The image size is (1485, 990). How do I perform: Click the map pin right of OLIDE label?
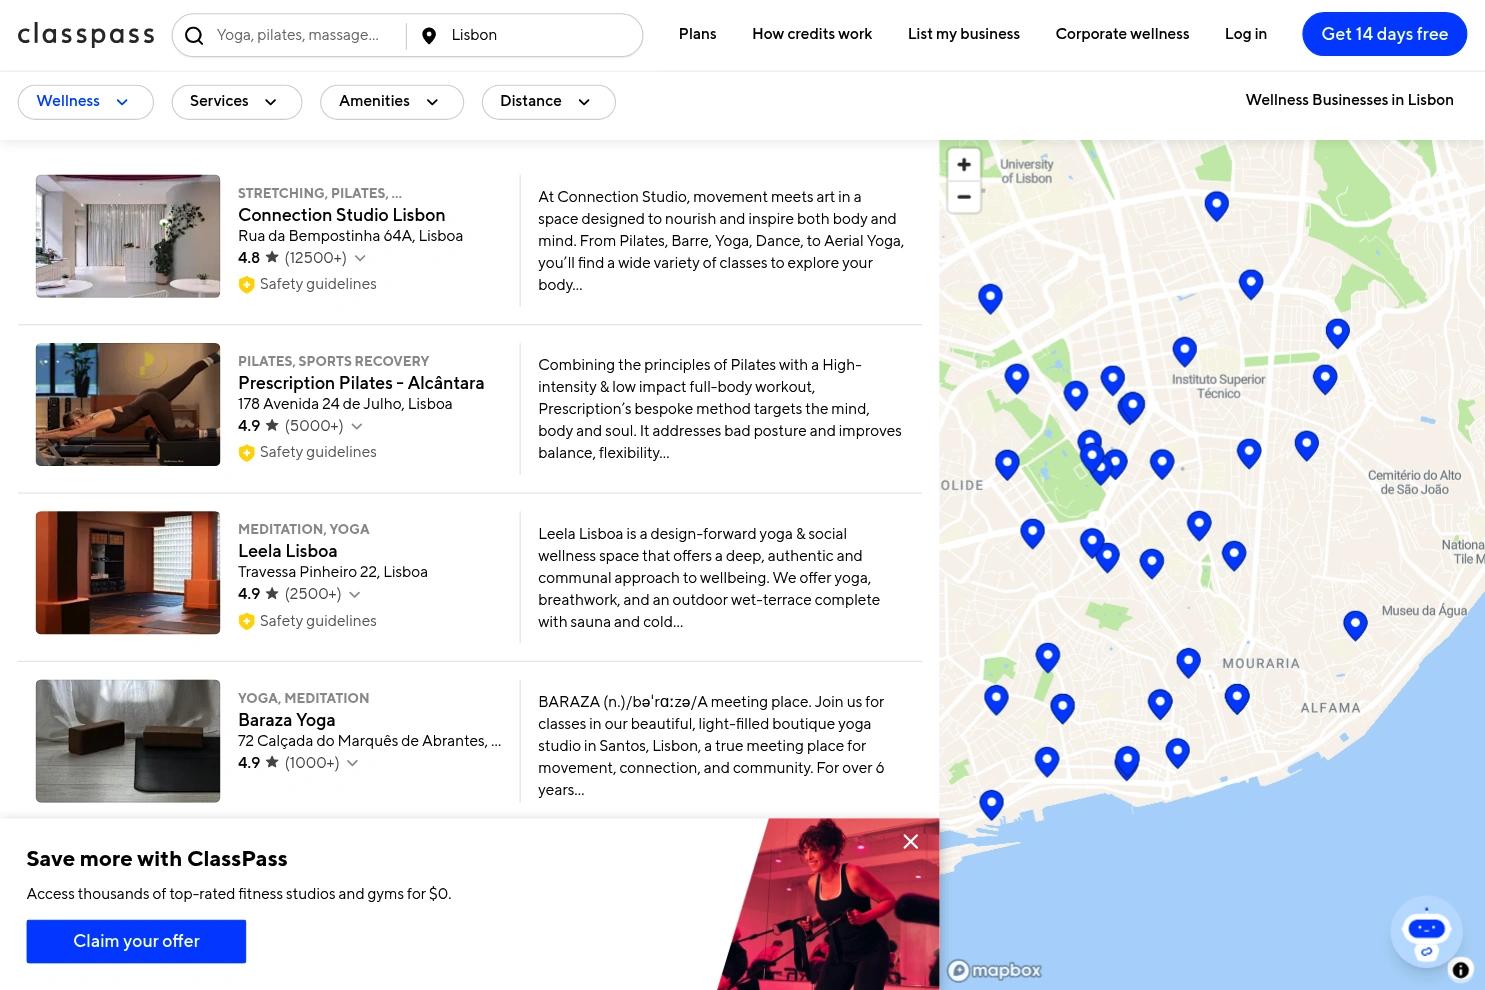pos(1007,464)
